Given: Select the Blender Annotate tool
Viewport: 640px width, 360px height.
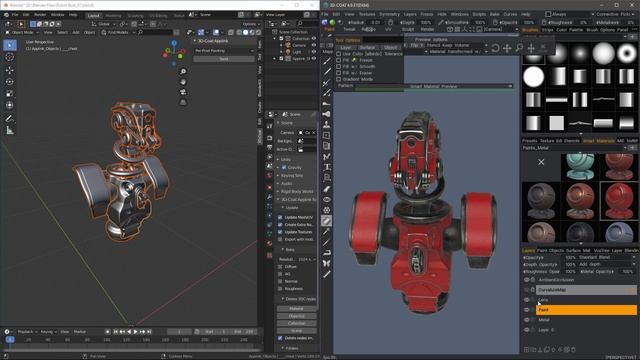Looking at the screenshot, I should [10, 119].
